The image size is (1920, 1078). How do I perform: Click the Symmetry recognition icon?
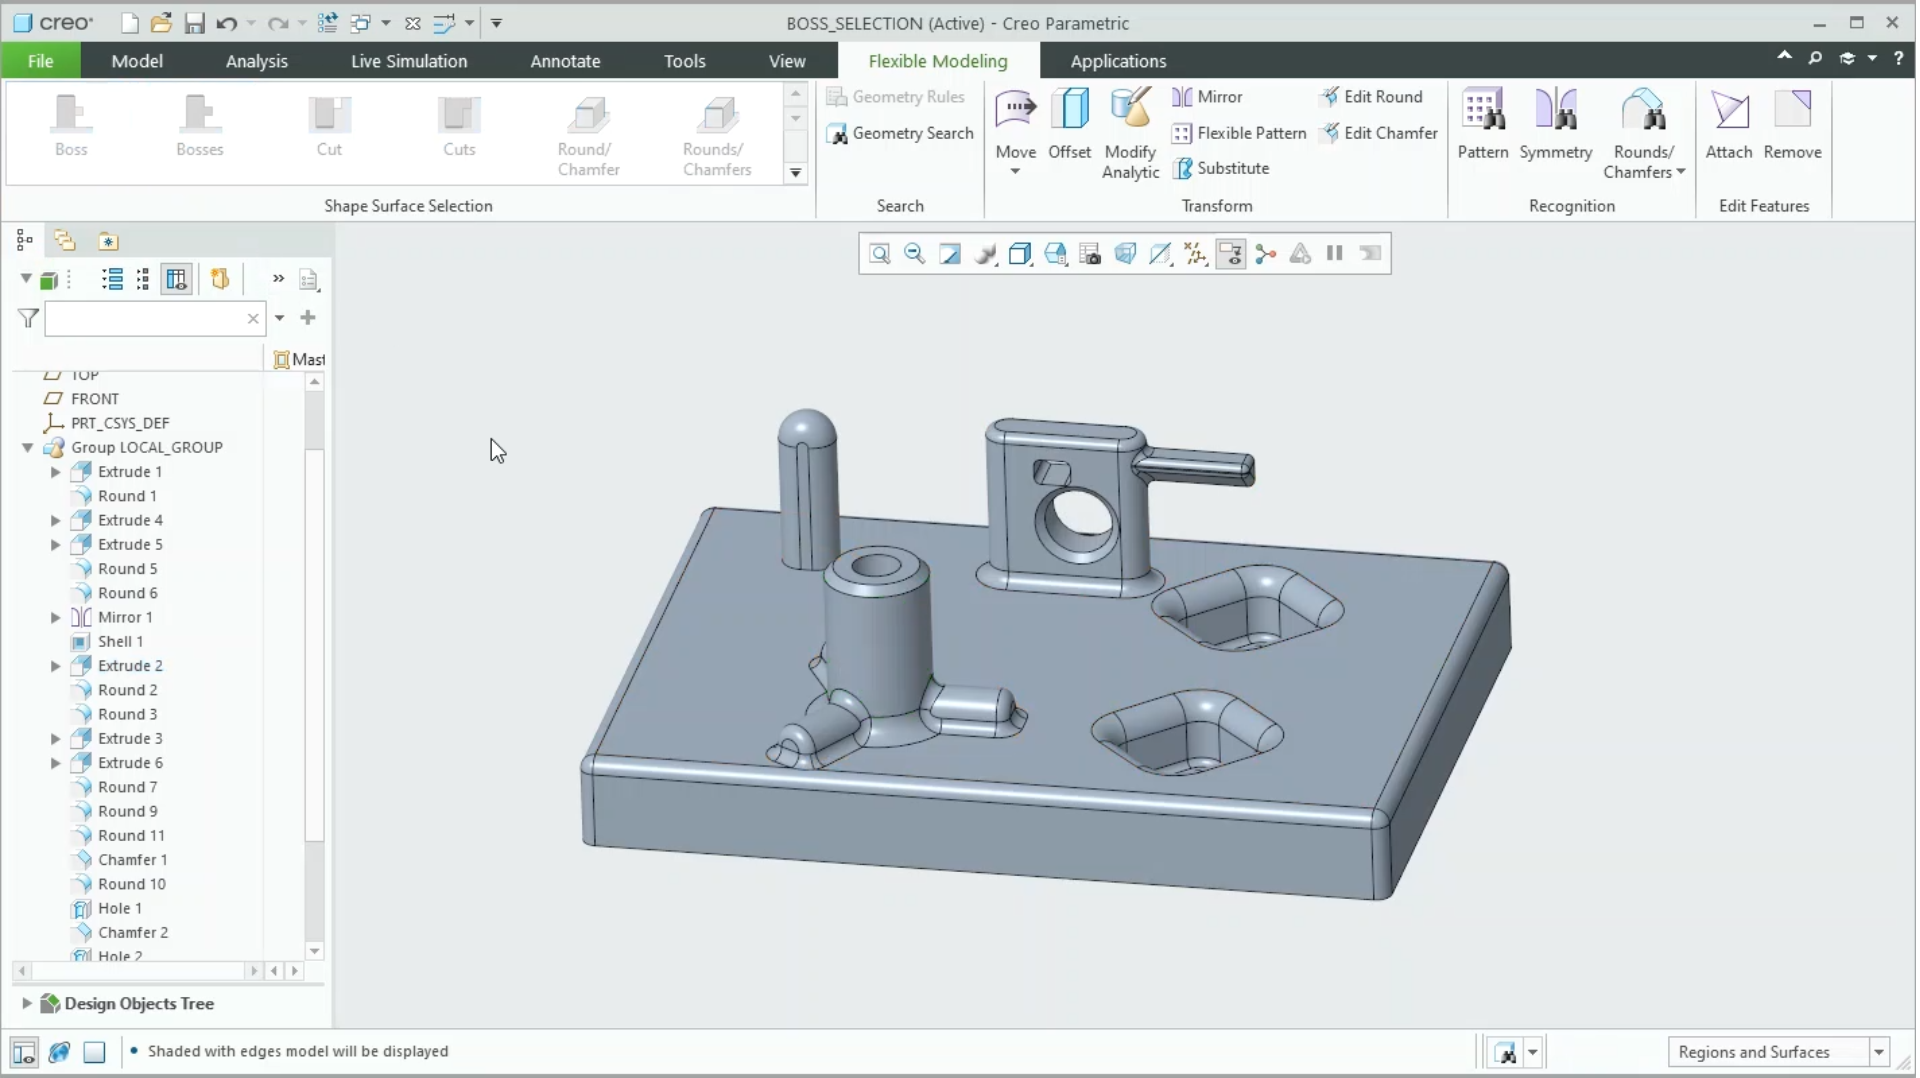pos(1555,122)
